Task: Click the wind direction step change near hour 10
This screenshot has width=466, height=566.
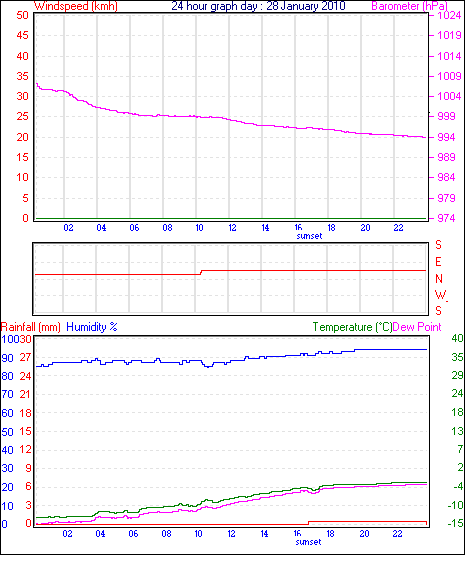Action: (x=201, y=273)
